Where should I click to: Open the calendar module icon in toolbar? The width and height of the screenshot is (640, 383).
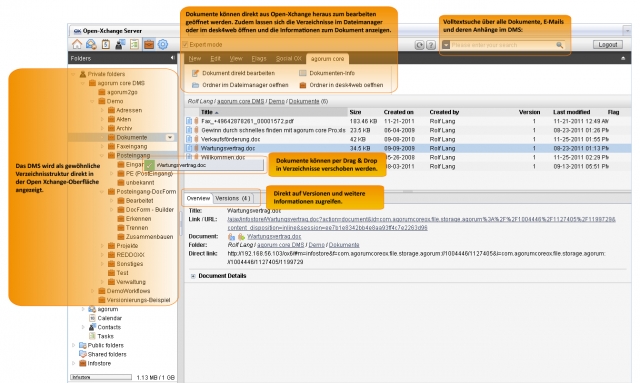(x=106, y=44)
